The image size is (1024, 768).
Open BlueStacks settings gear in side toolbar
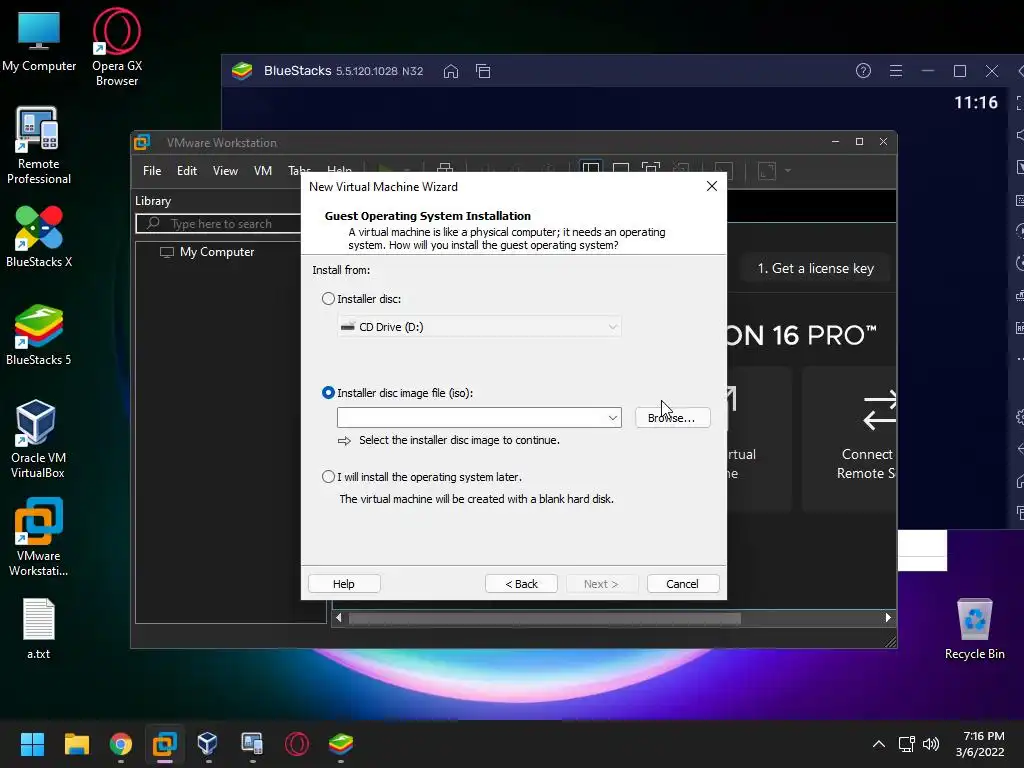(x=1019, y=417)
